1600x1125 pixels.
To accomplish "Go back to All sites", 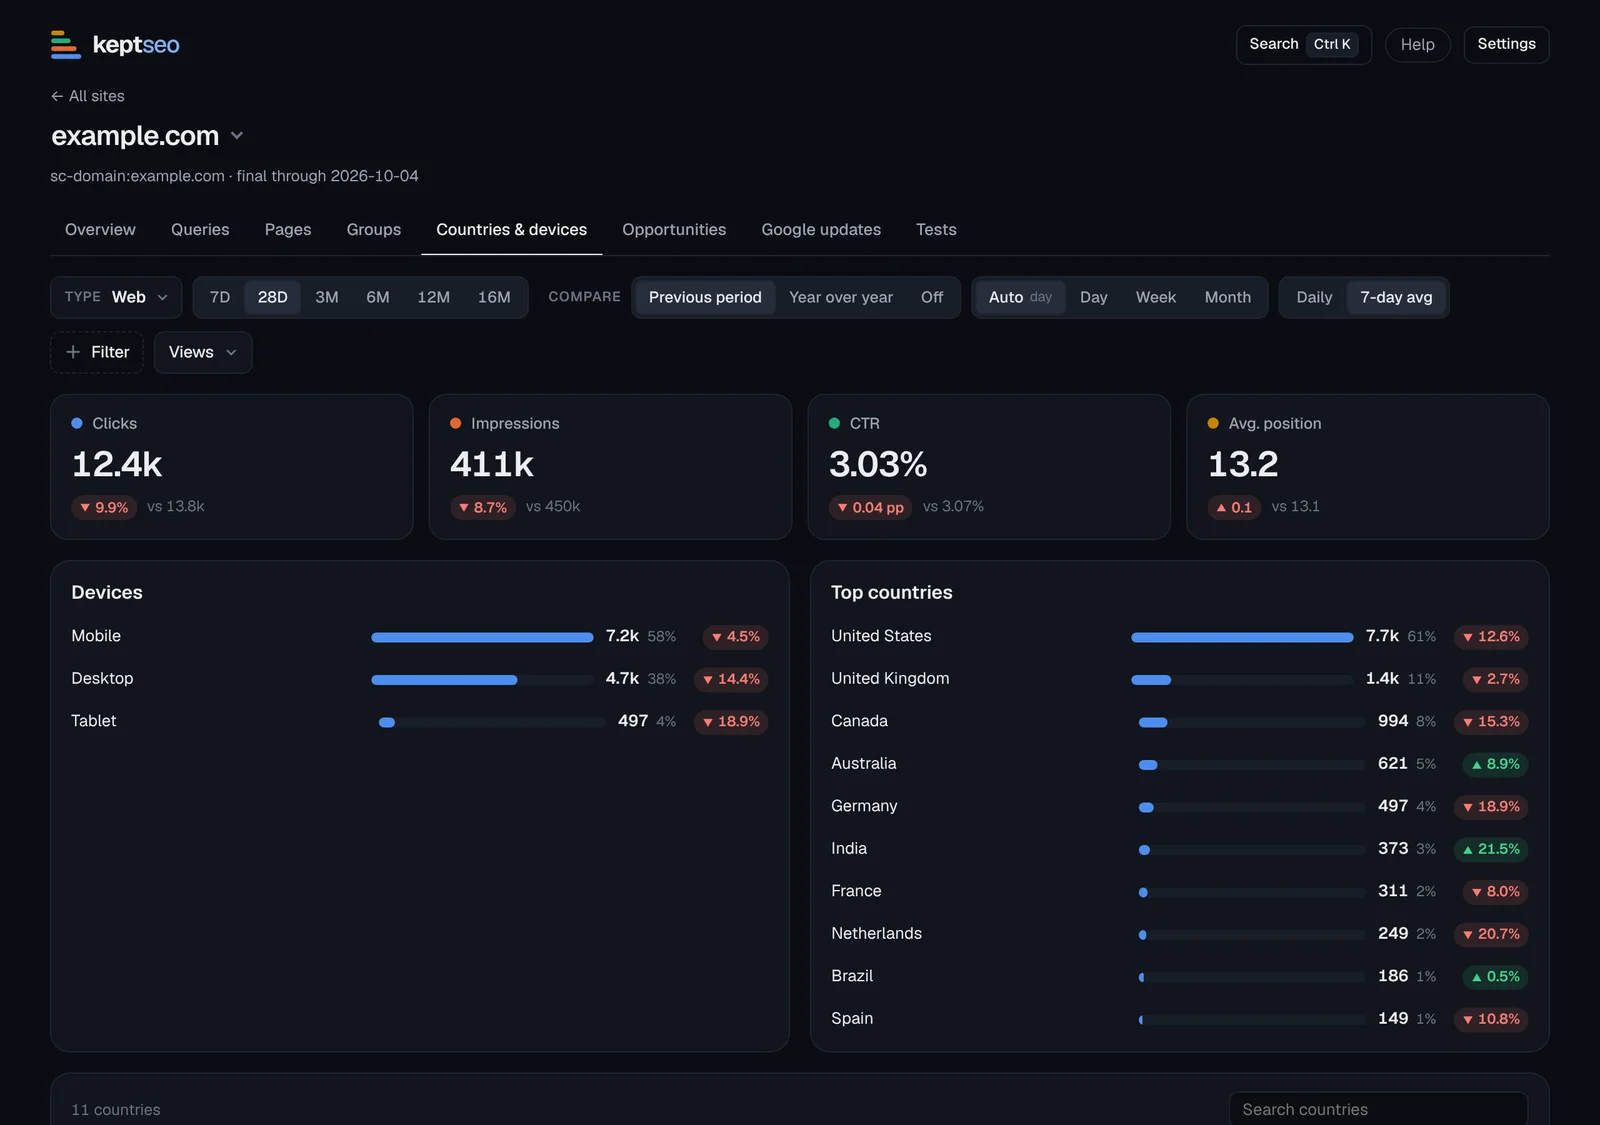I will click(88, 96).
